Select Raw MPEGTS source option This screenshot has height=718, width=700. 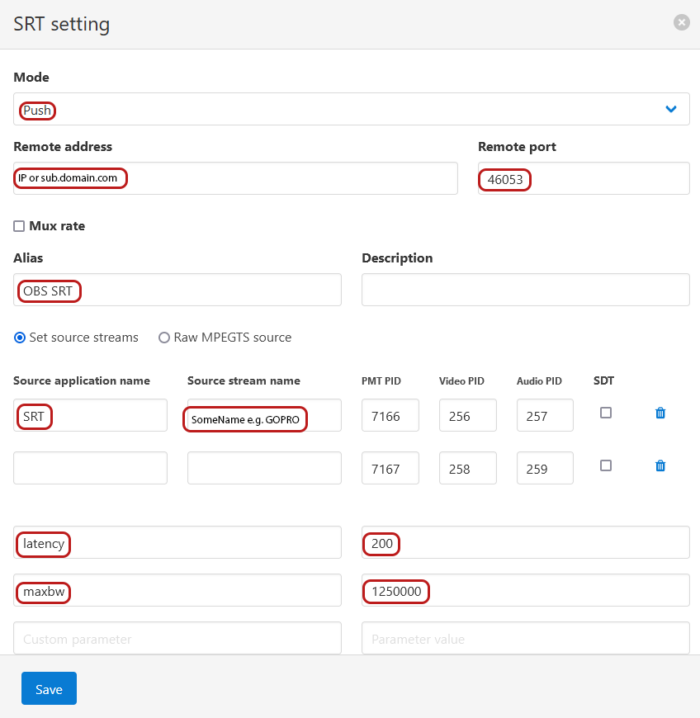163,337
